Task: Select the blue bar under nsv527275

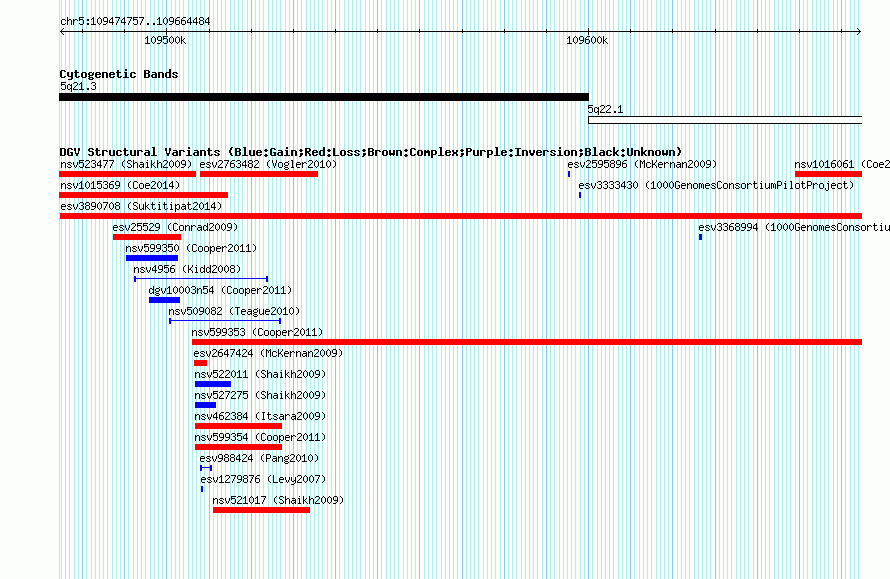Action: pos(205,405)
